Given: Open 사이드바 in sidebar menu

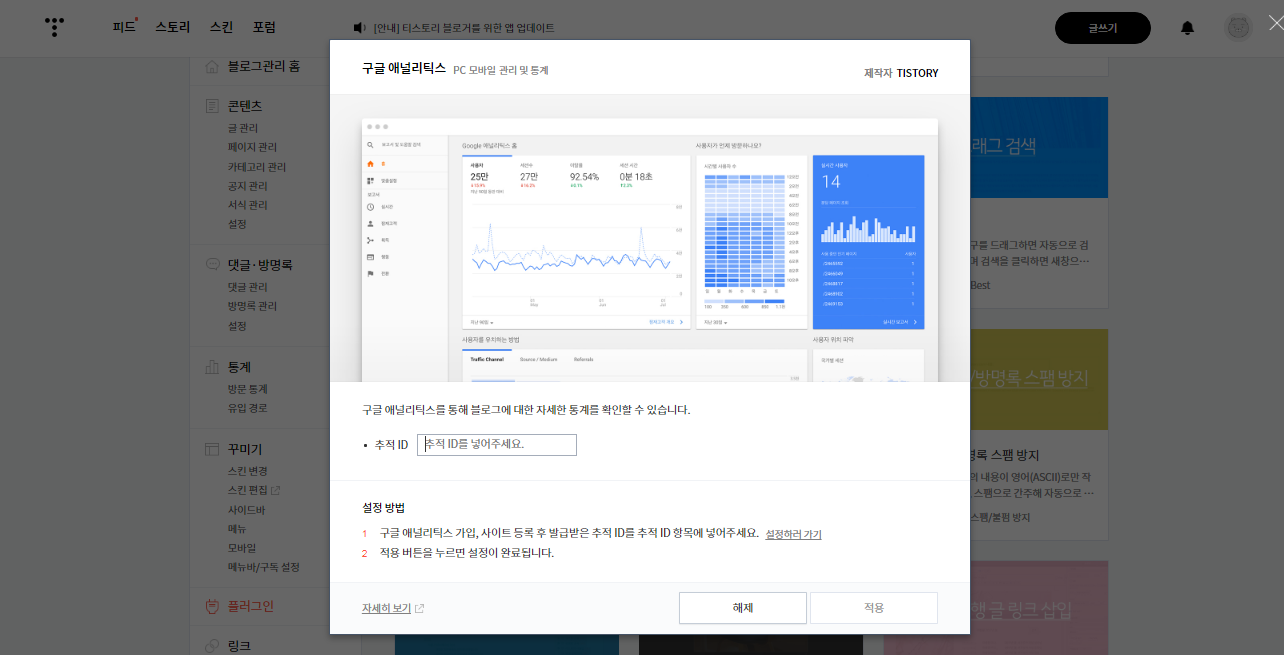Looking at the screenshot, I should (245, 510).
